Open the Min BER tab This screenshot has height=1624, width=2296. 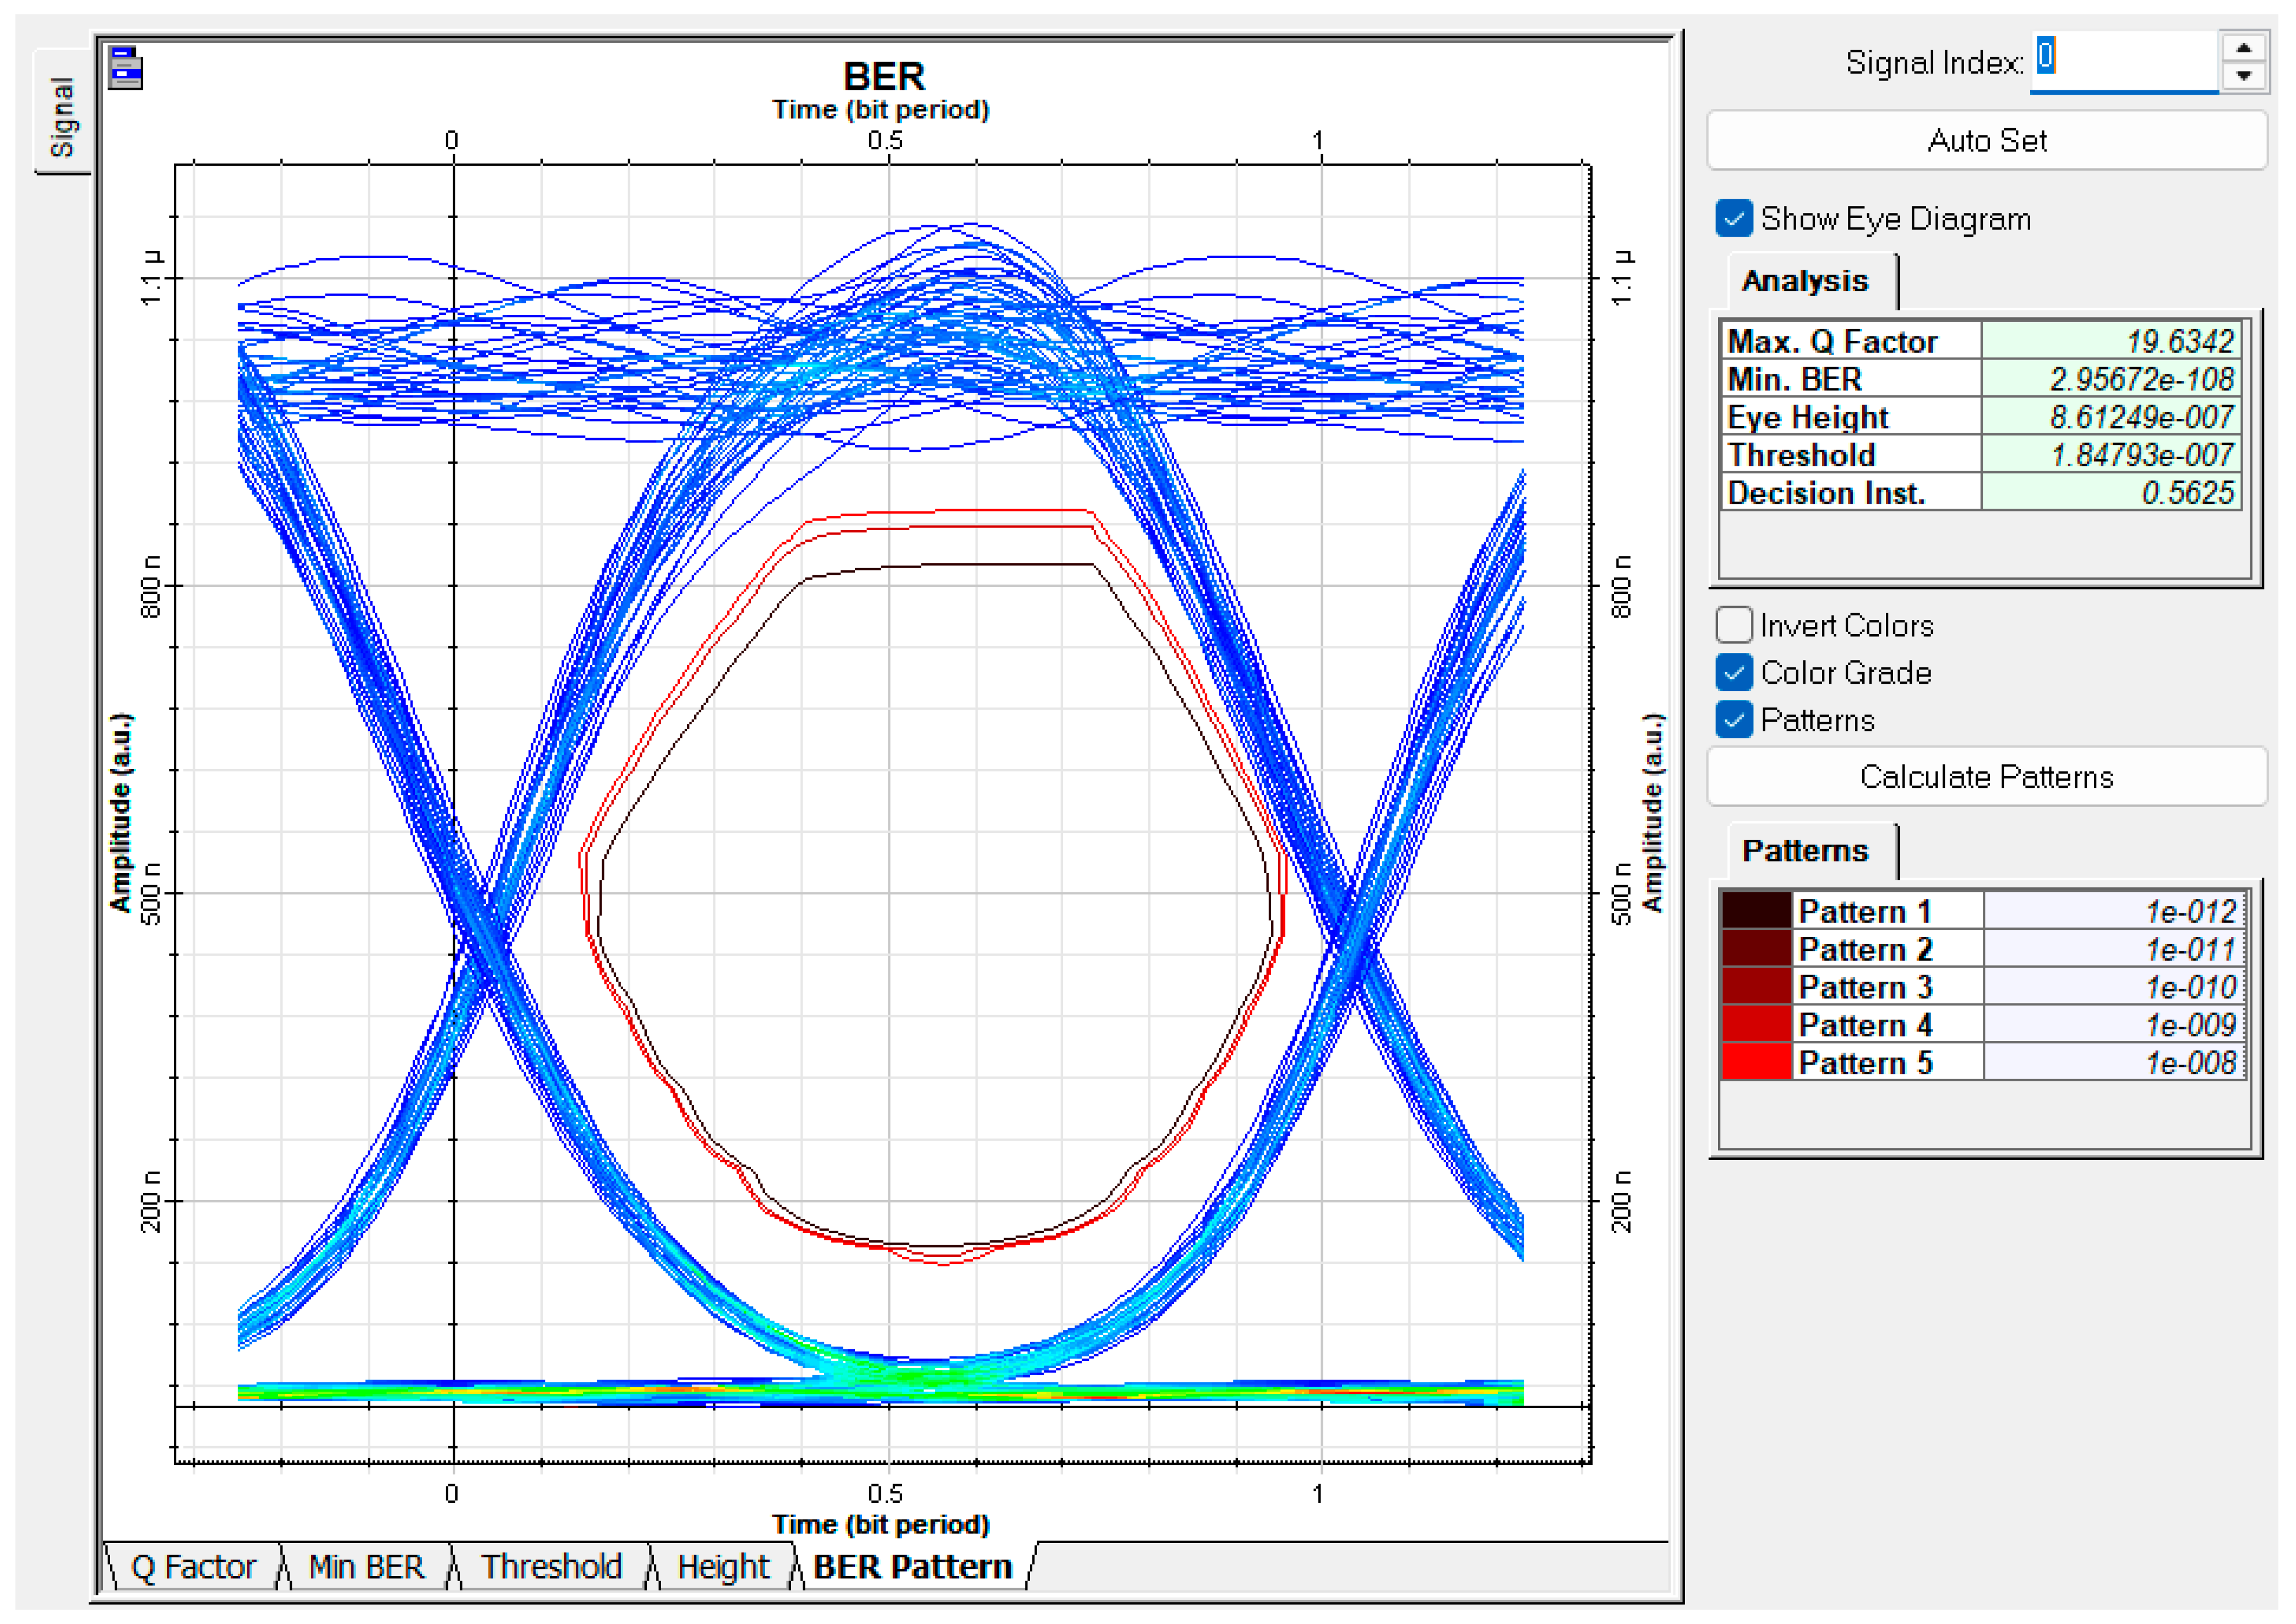tap(366, 1566)
